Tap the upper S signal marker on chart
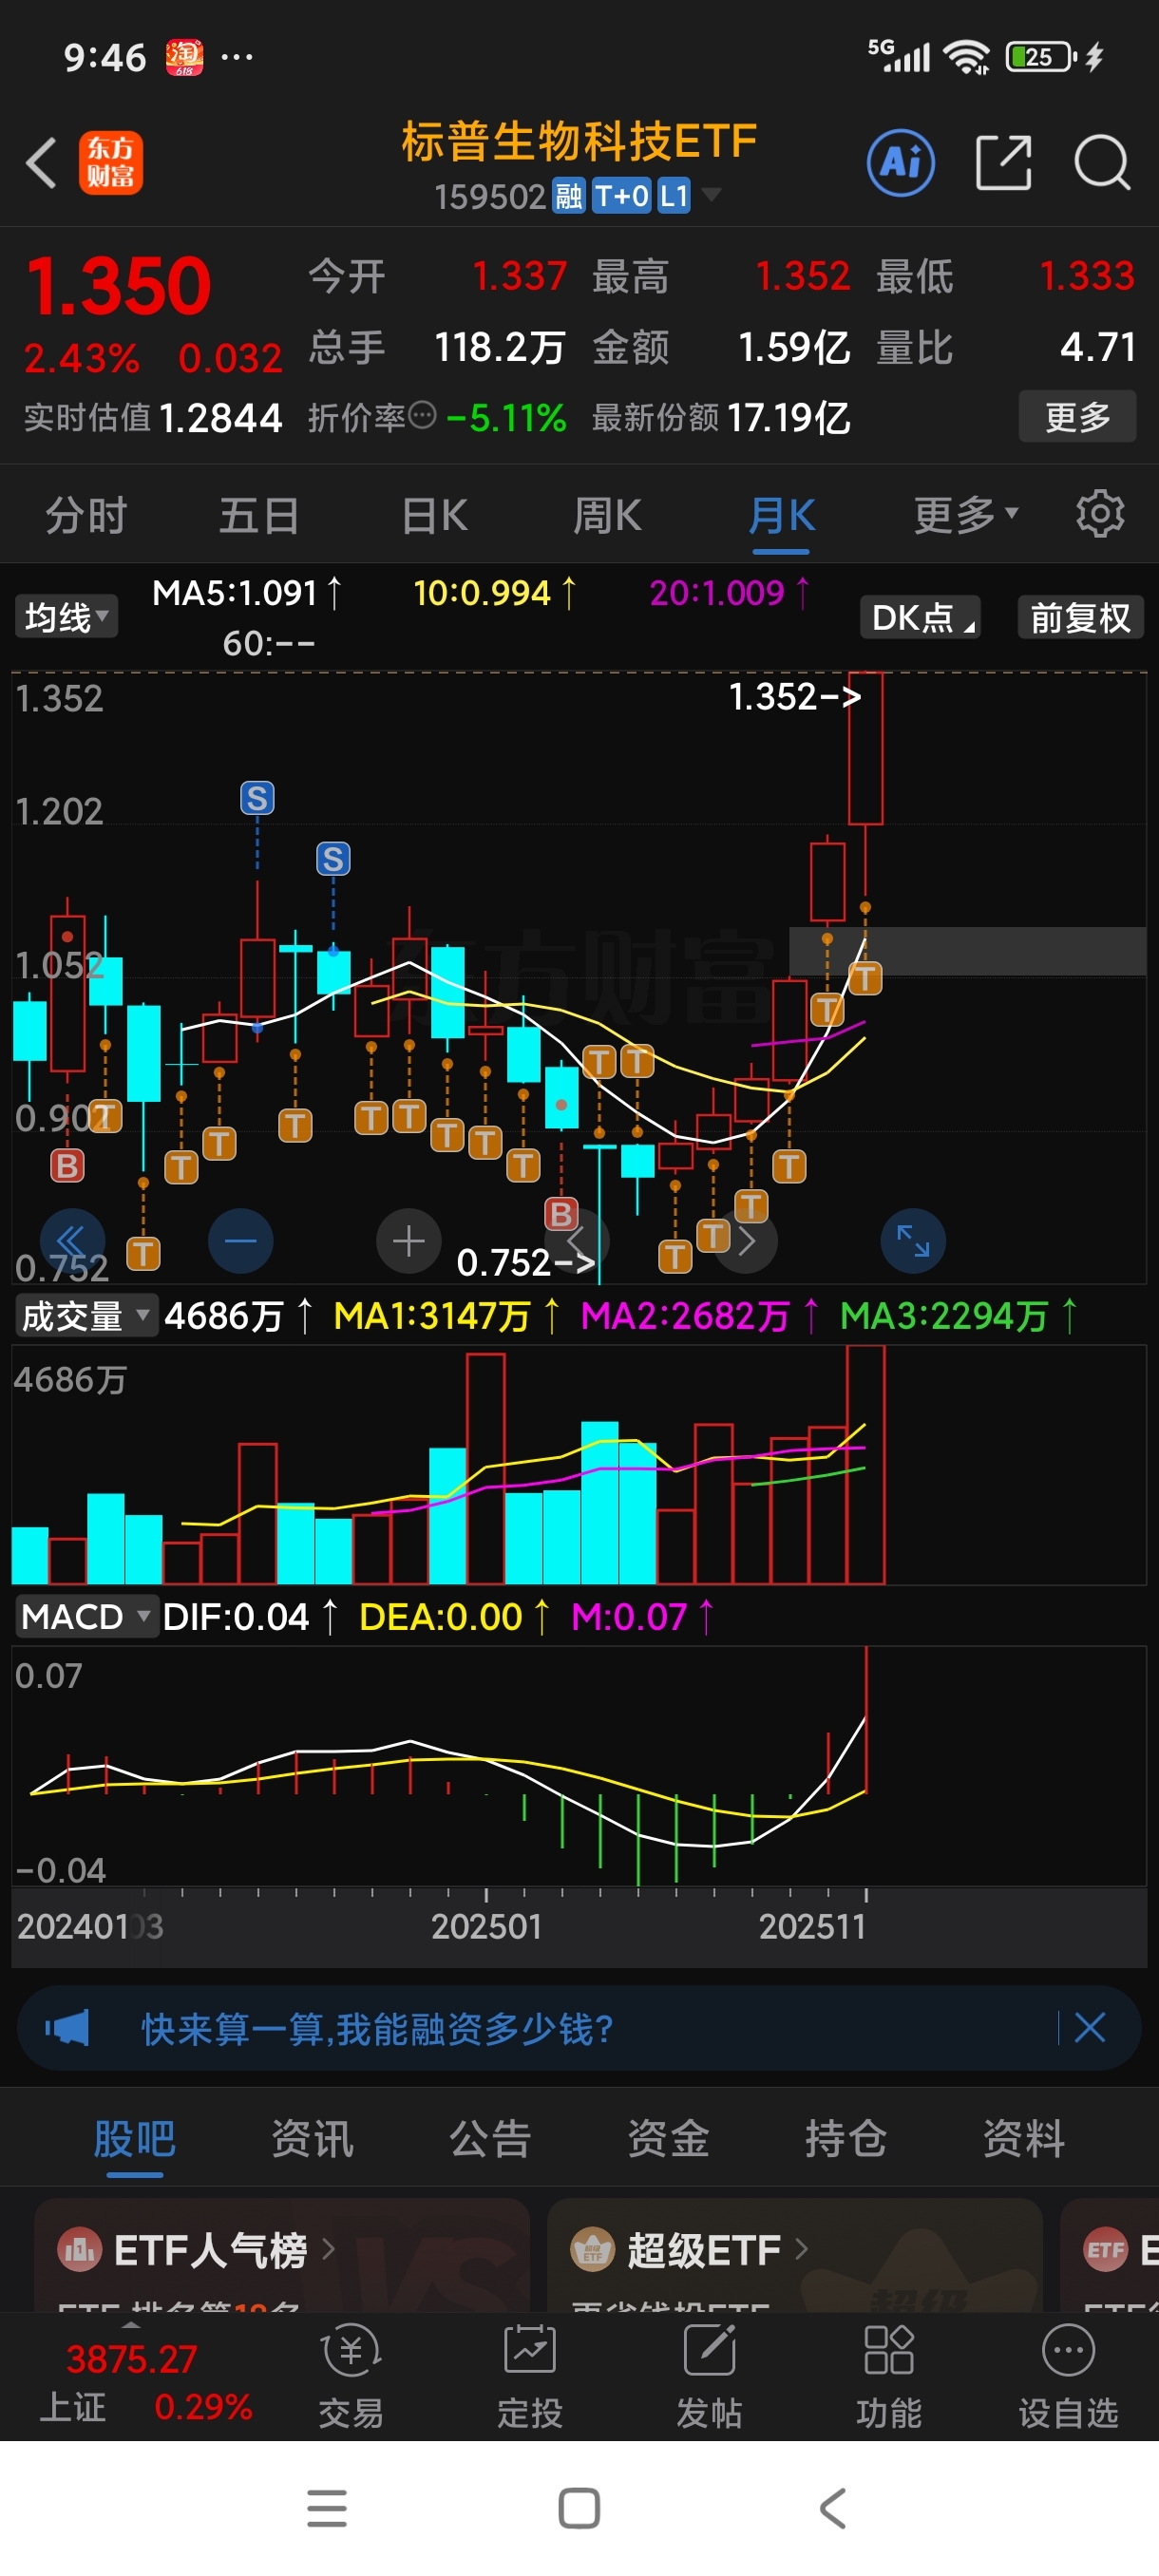 257,798
